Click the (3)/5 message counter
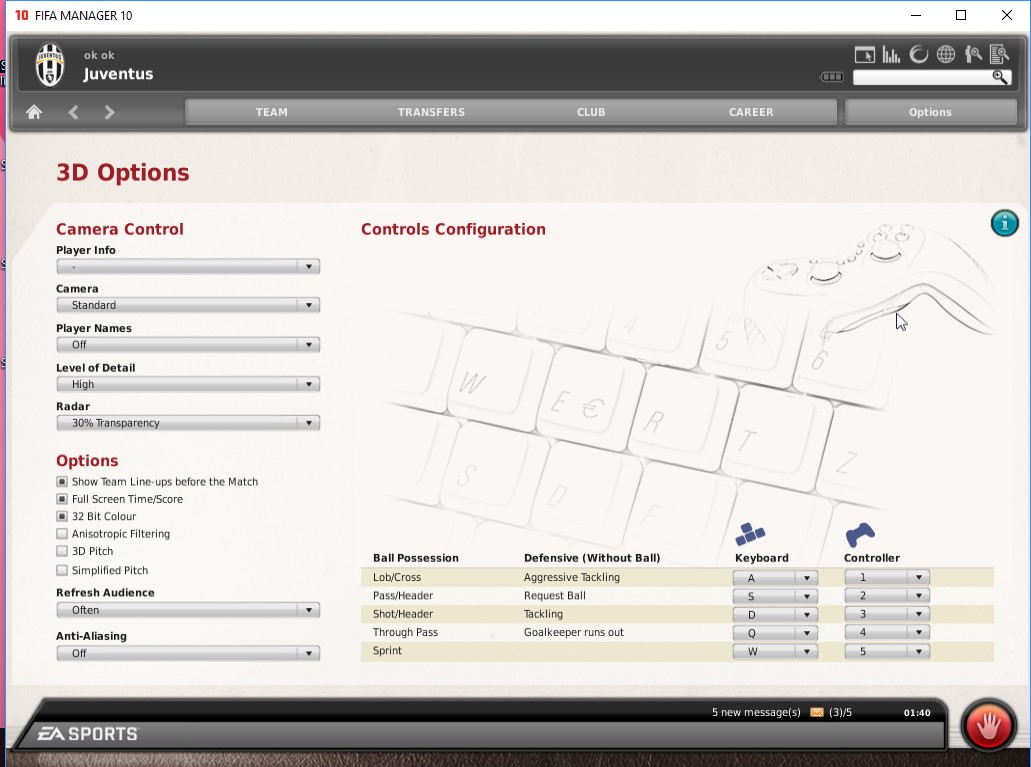Image resolution: width=1031 pixels, height=767 pixels. 840,712
